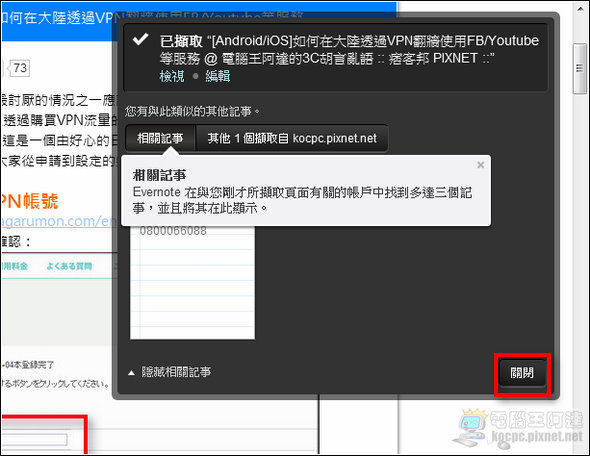Switch to 其他 1 個擷取自 kocpc.pixnet.net tab
Screen dimensions: 590x456
[x=292, y=138]
